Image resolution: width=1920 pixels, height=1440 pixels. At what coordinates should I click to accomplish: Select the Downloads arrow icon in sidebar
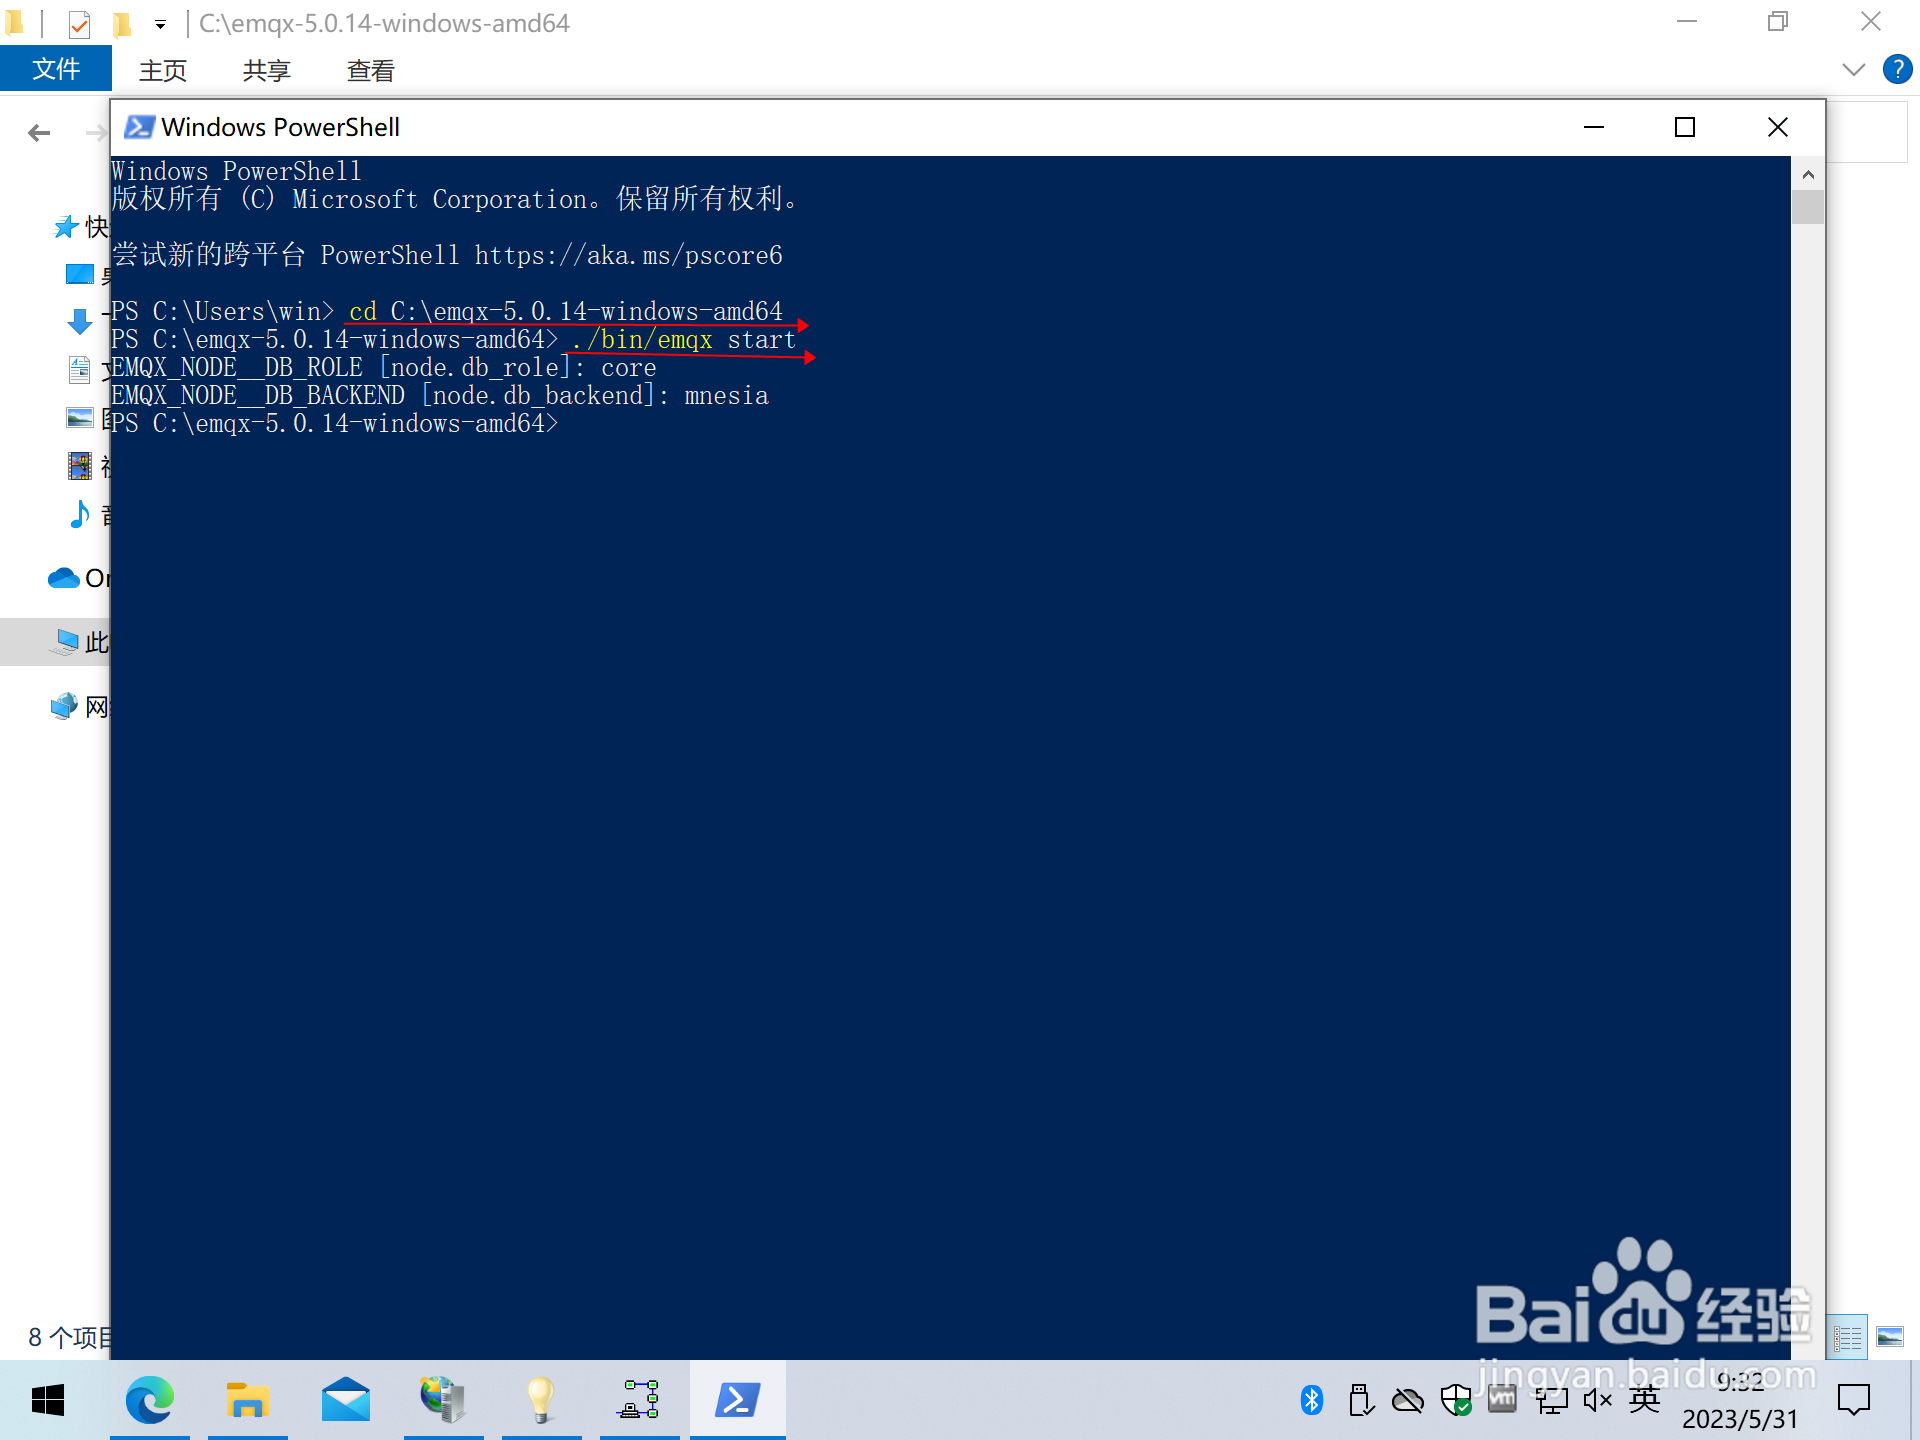point(79,321)
